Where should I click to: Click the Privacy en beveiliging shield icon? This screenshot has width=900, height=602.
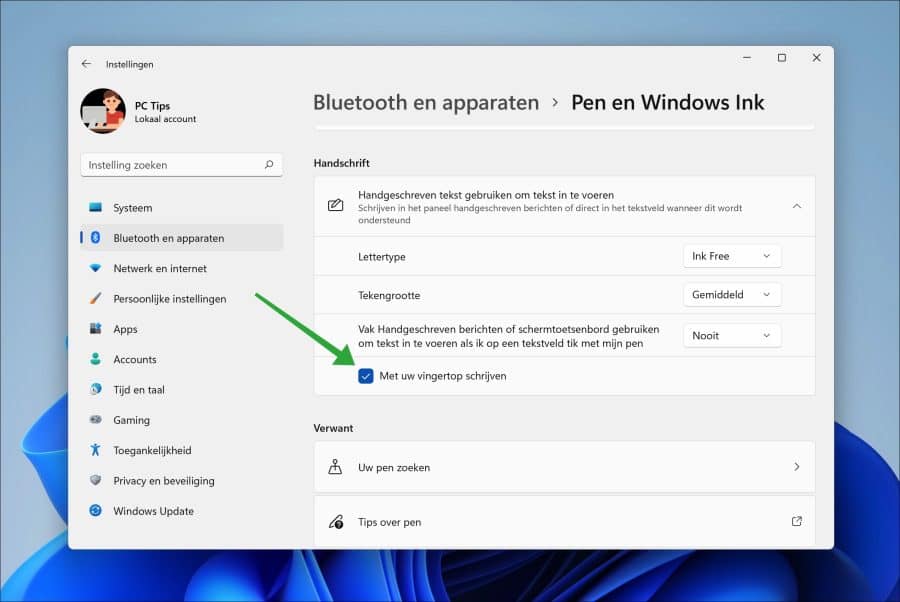click(95, 480)
